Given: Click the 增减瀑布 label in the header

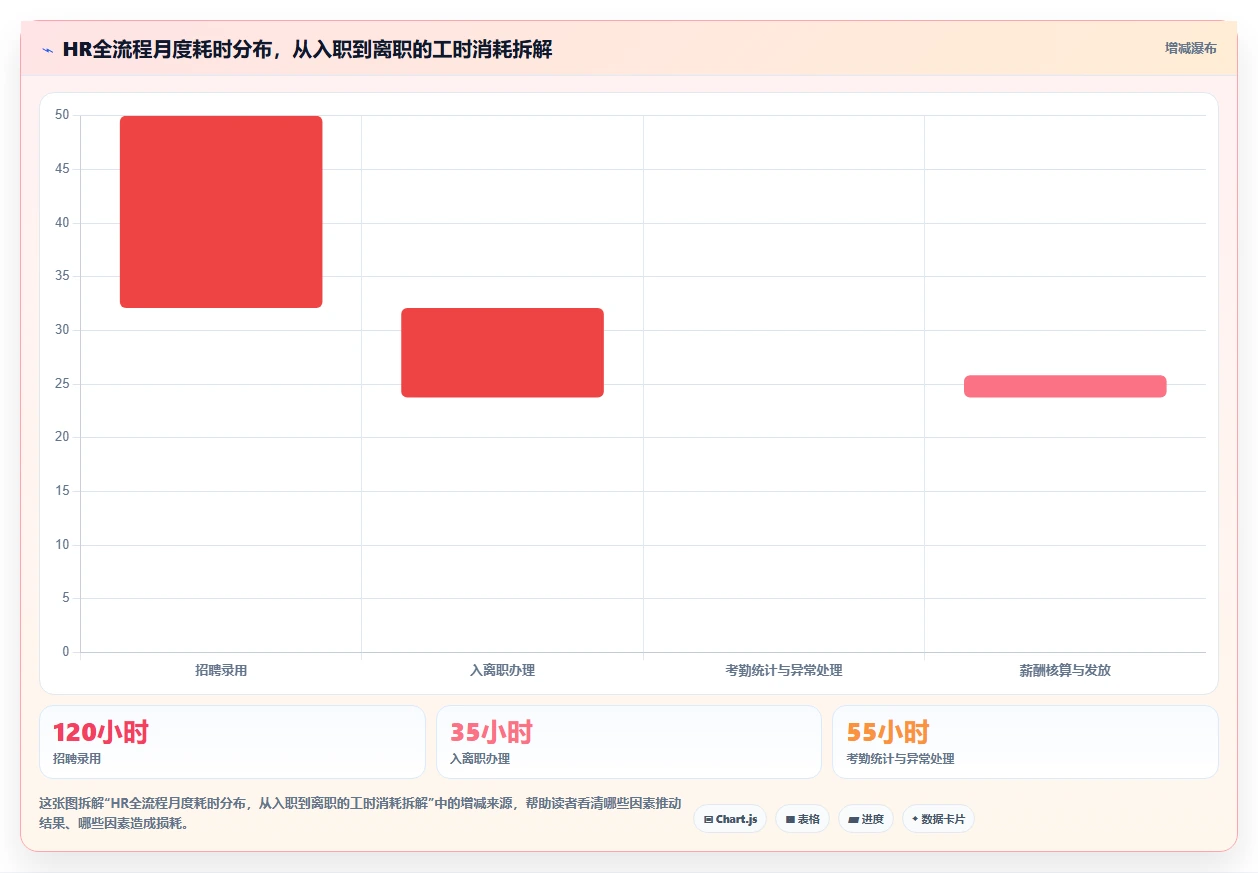Looking at the screenshot, I should [x=1190, y=48].
